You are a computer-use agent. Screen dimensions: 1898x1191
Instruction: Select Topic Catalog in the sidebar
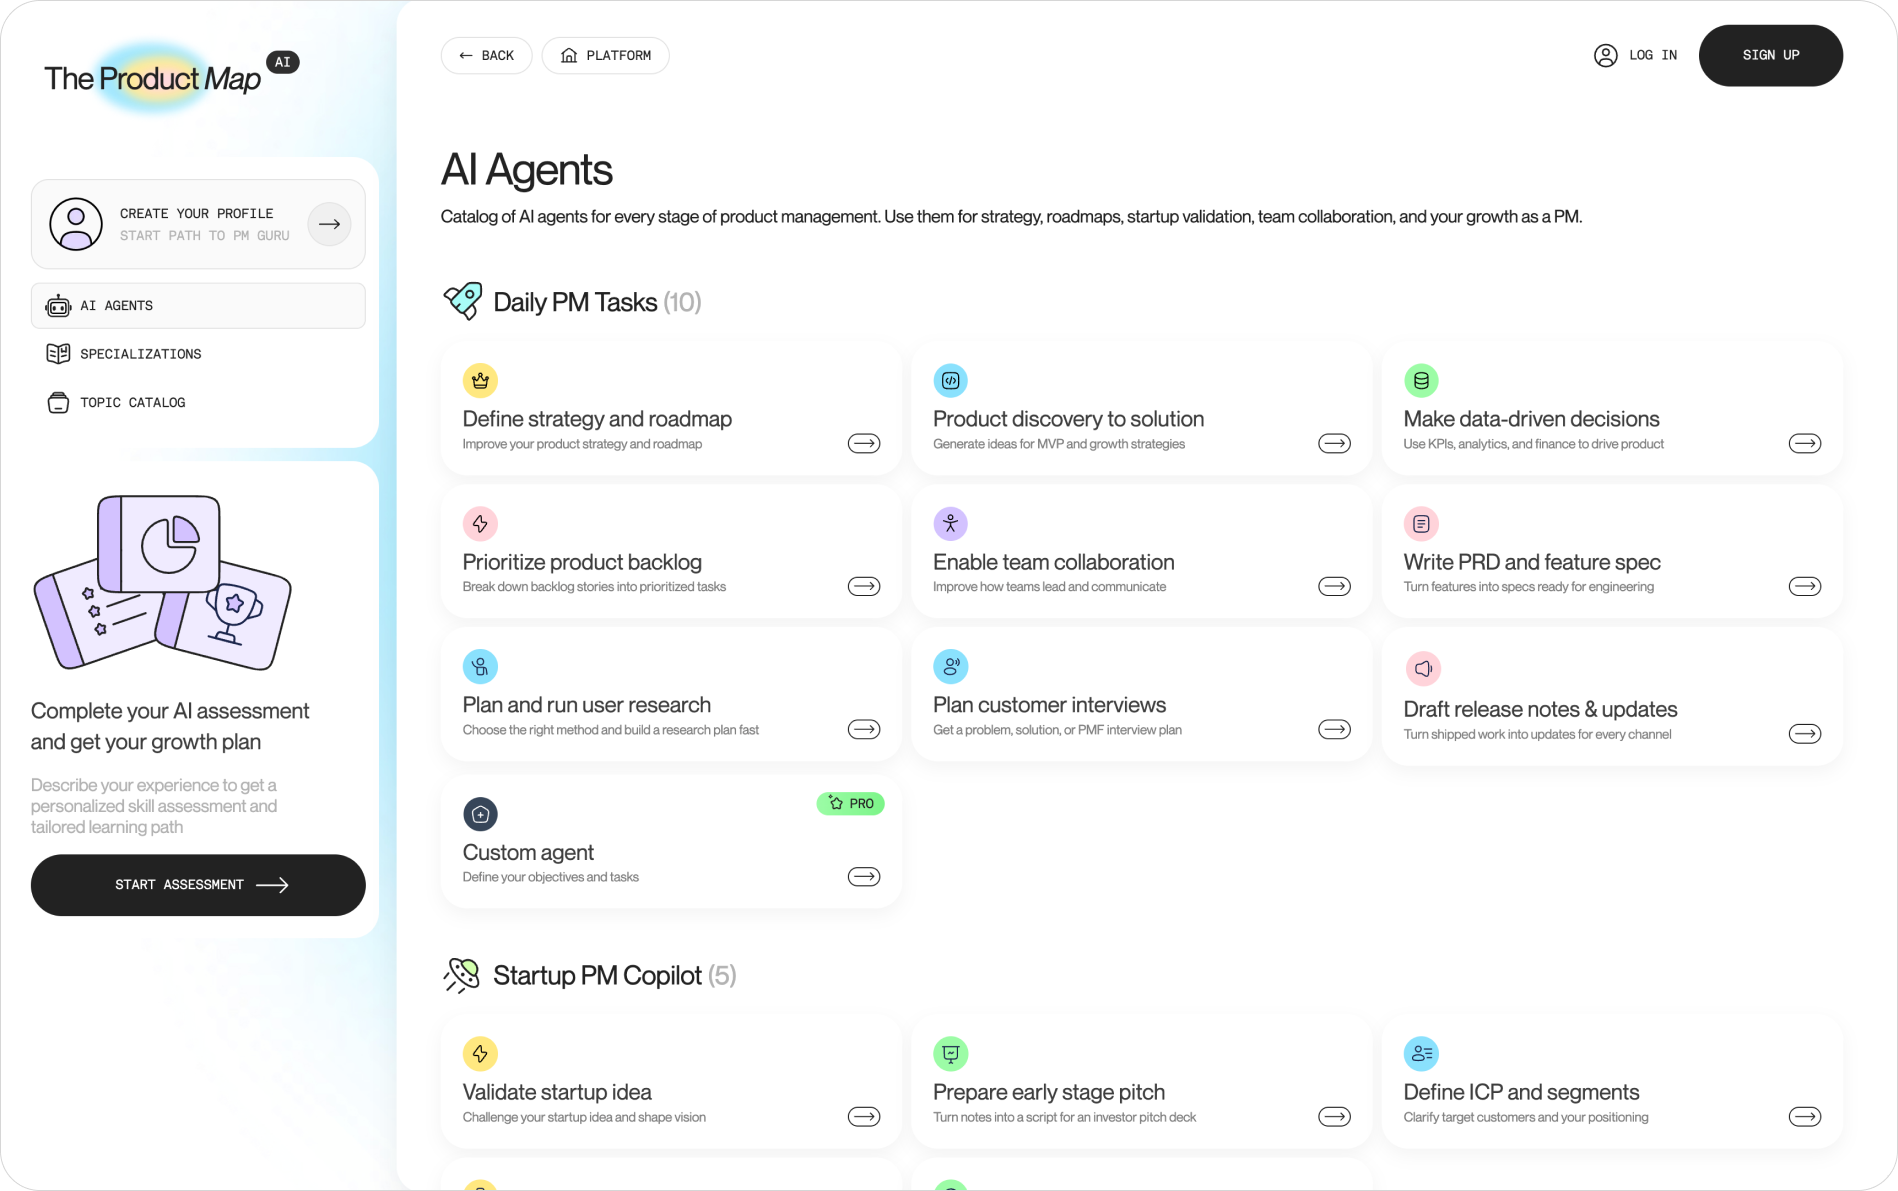(x=198, y=402)
